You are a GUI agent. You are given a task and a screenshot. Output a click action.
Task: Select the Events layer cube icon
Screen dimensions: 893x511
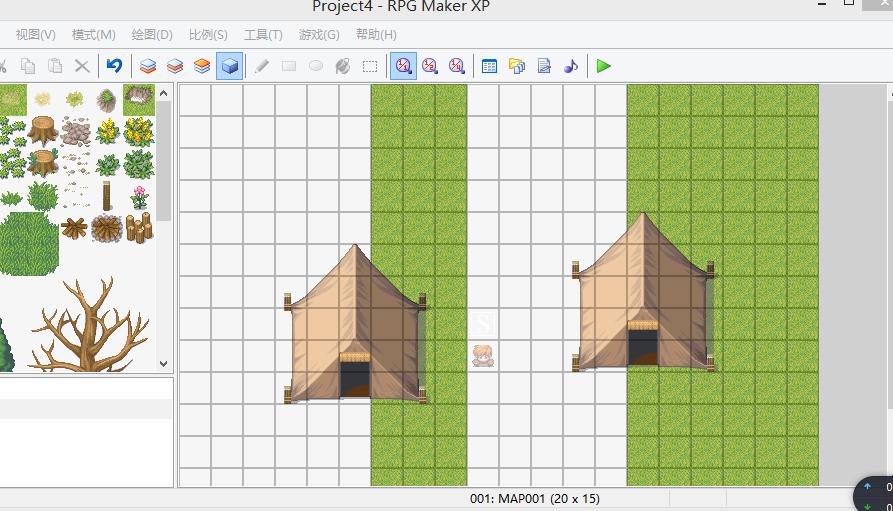(230, 66)
